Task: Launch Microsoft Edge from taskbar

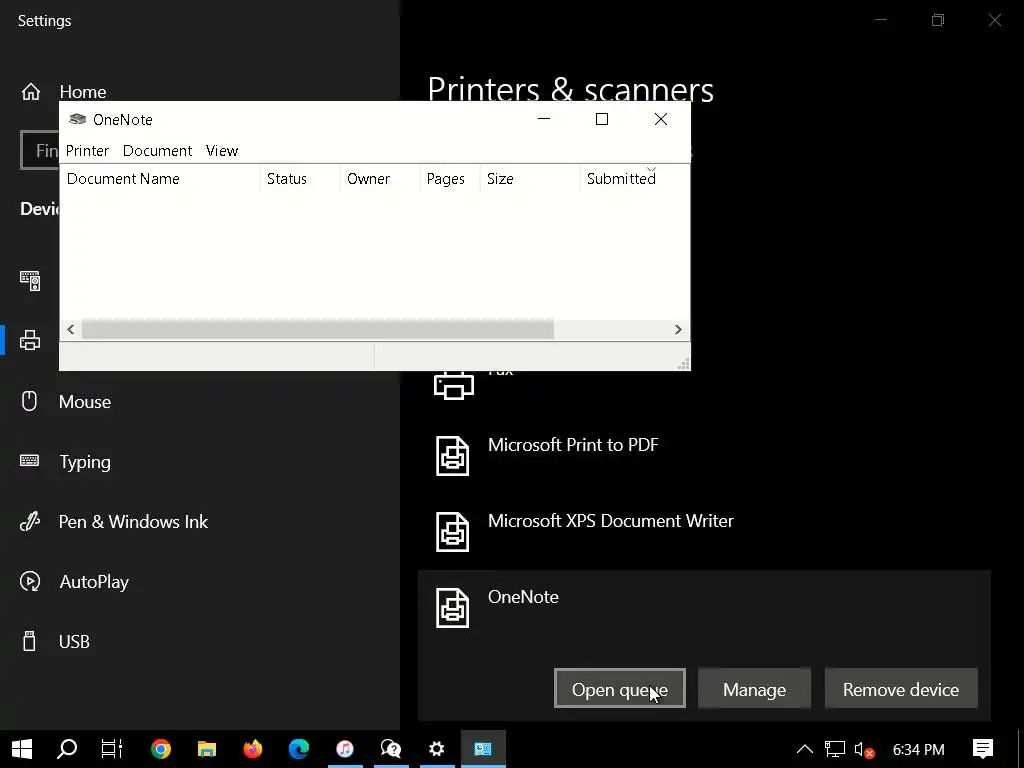Action: pyautogui.click(x=299, y=749)
